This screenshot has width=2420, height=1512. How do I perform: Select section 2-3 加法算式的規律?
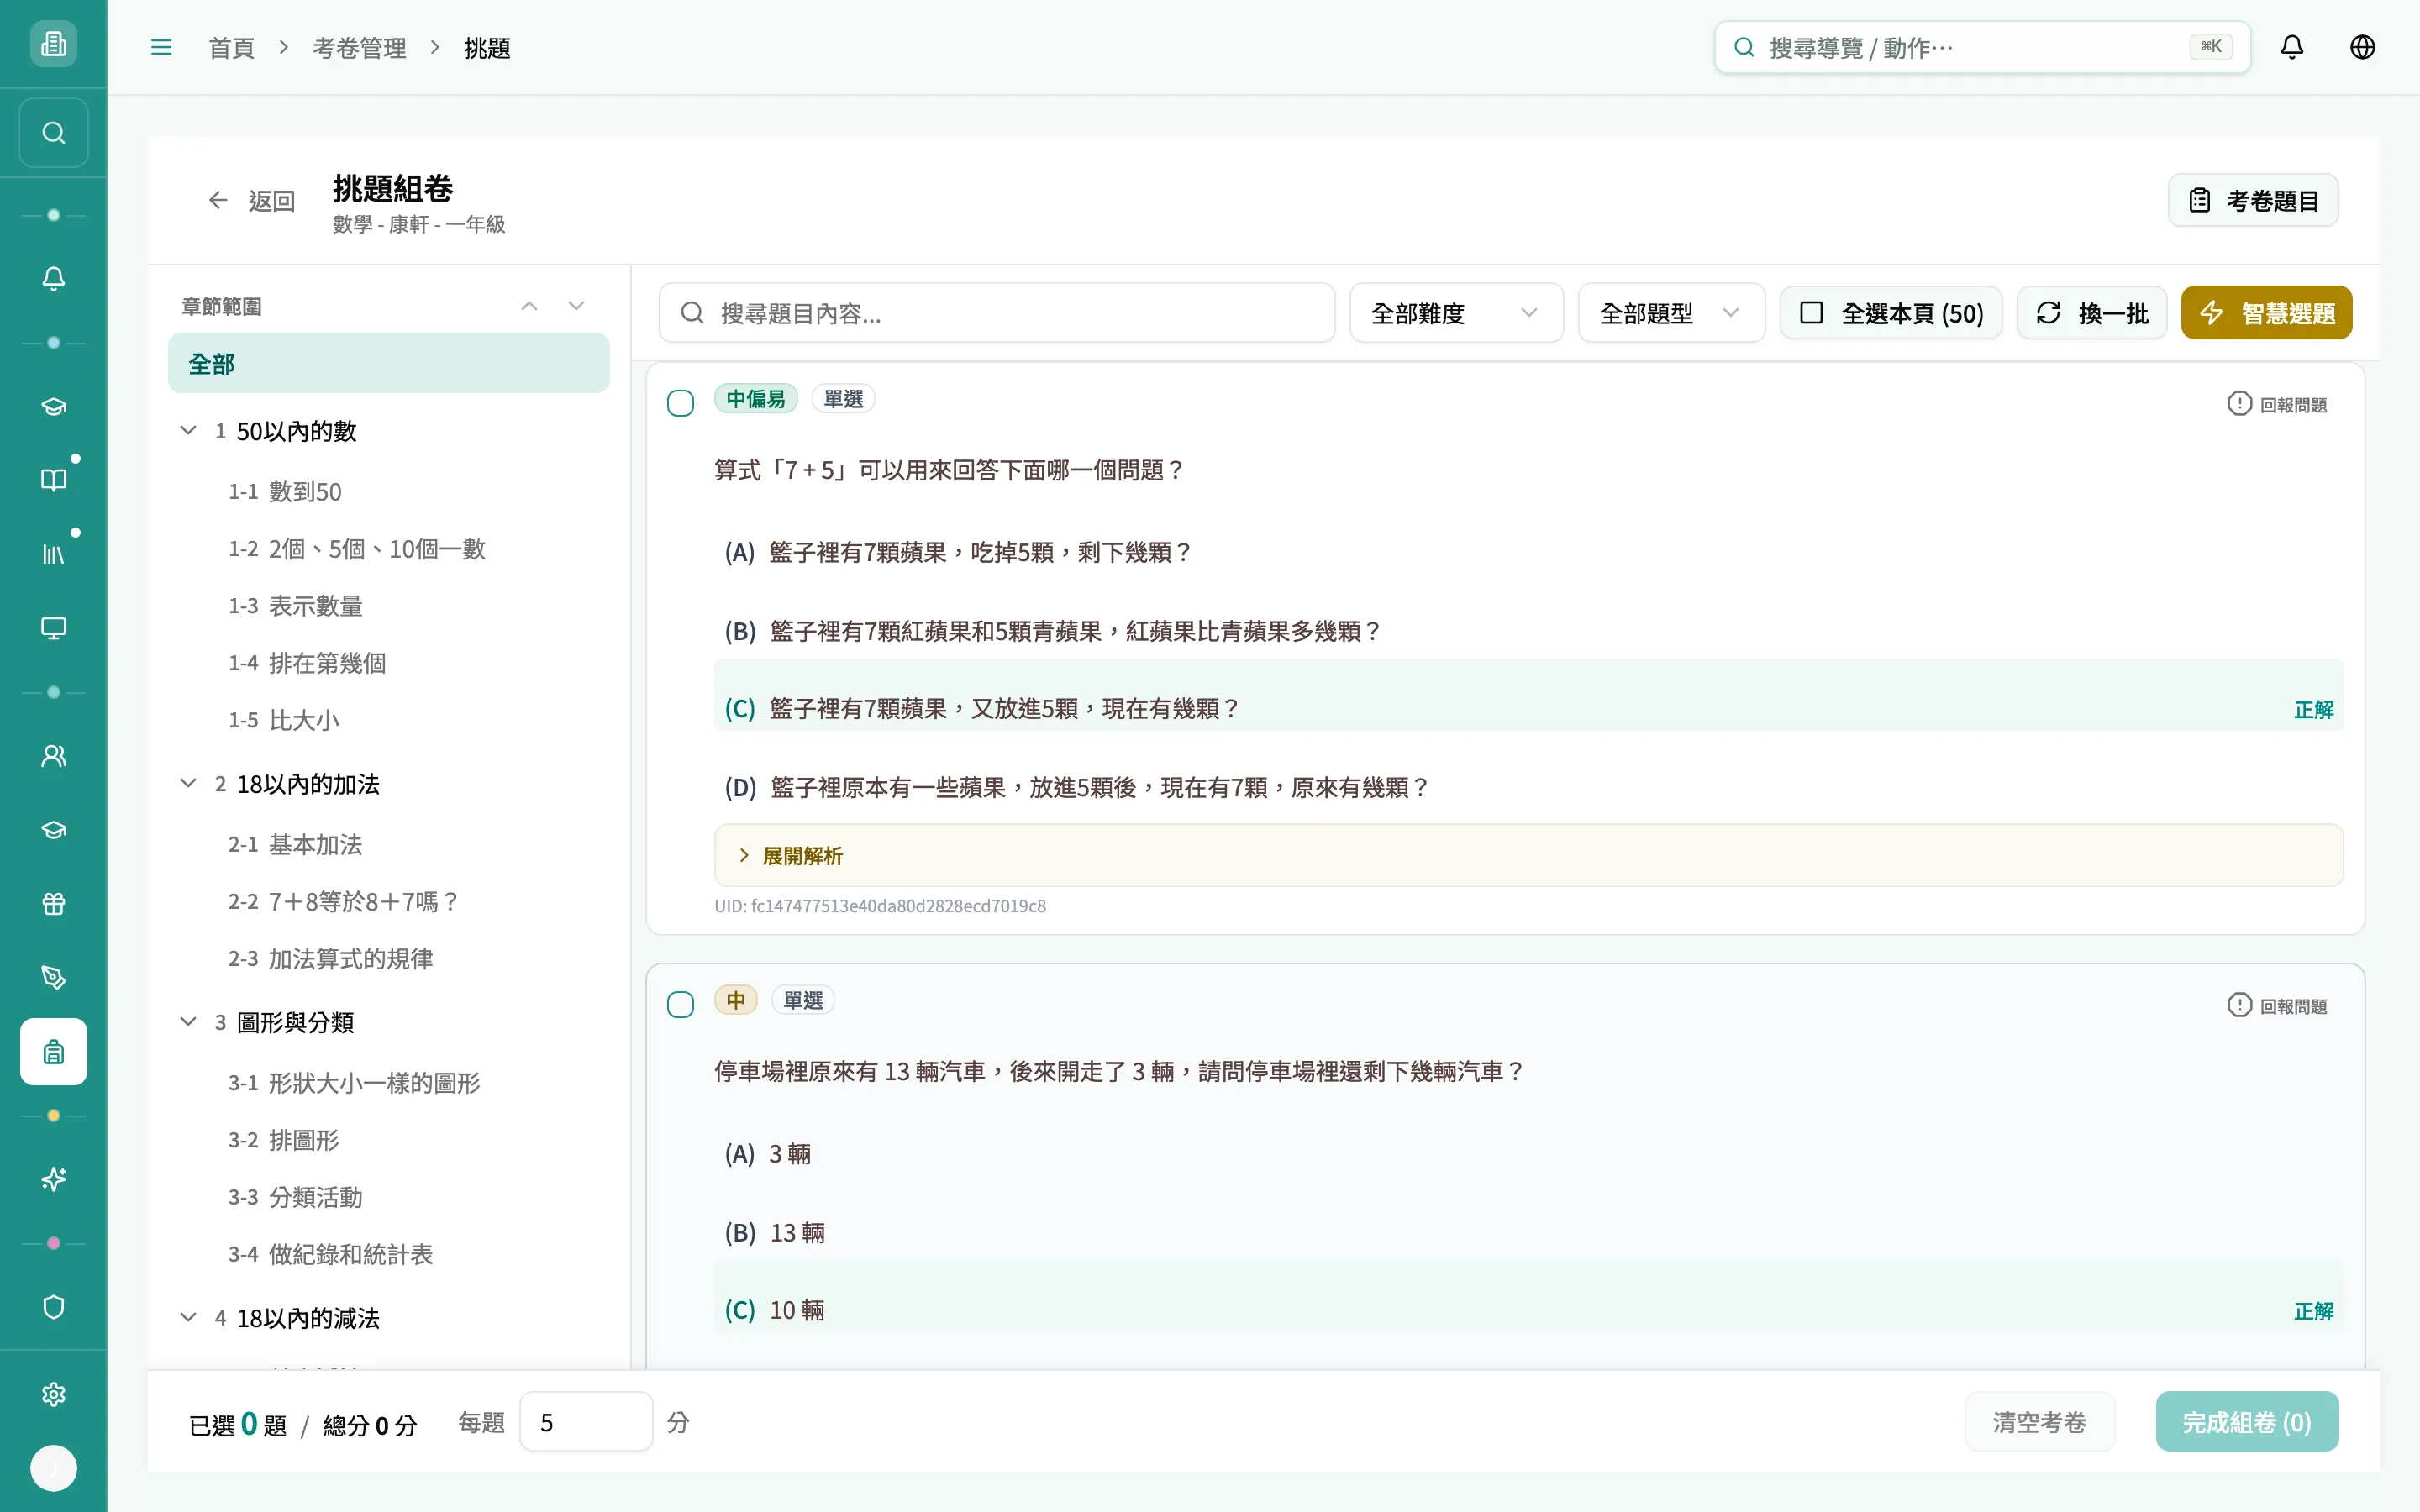coord(331,958)
